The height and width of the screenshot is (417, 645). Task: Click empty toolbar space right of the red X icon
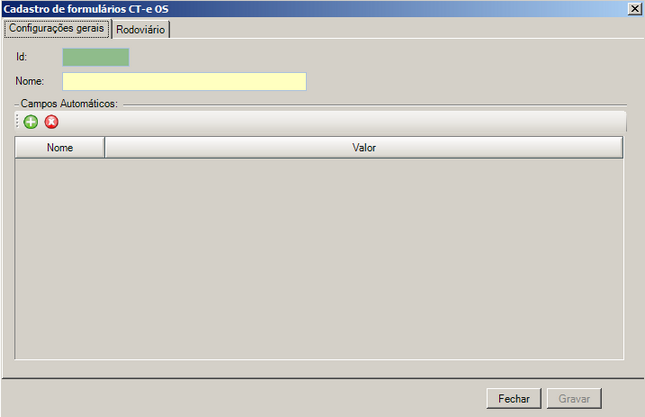(x=341, y=122)
